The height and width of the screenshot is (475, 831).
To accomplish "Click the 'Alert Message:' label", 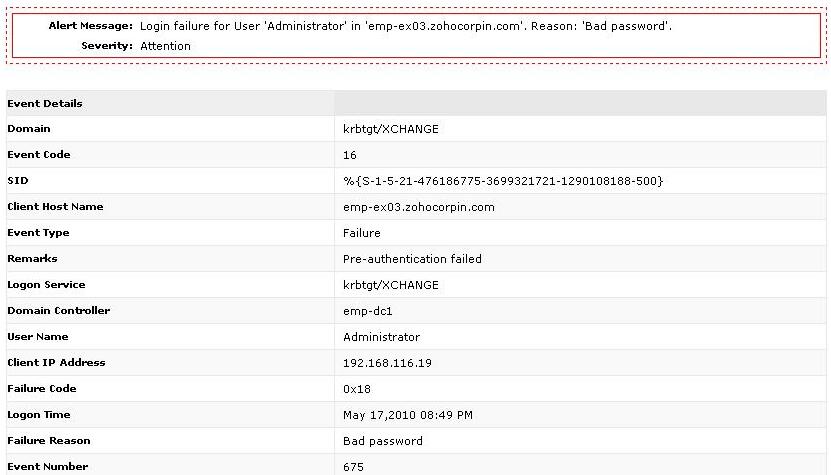I will click(x=90, y=26).
